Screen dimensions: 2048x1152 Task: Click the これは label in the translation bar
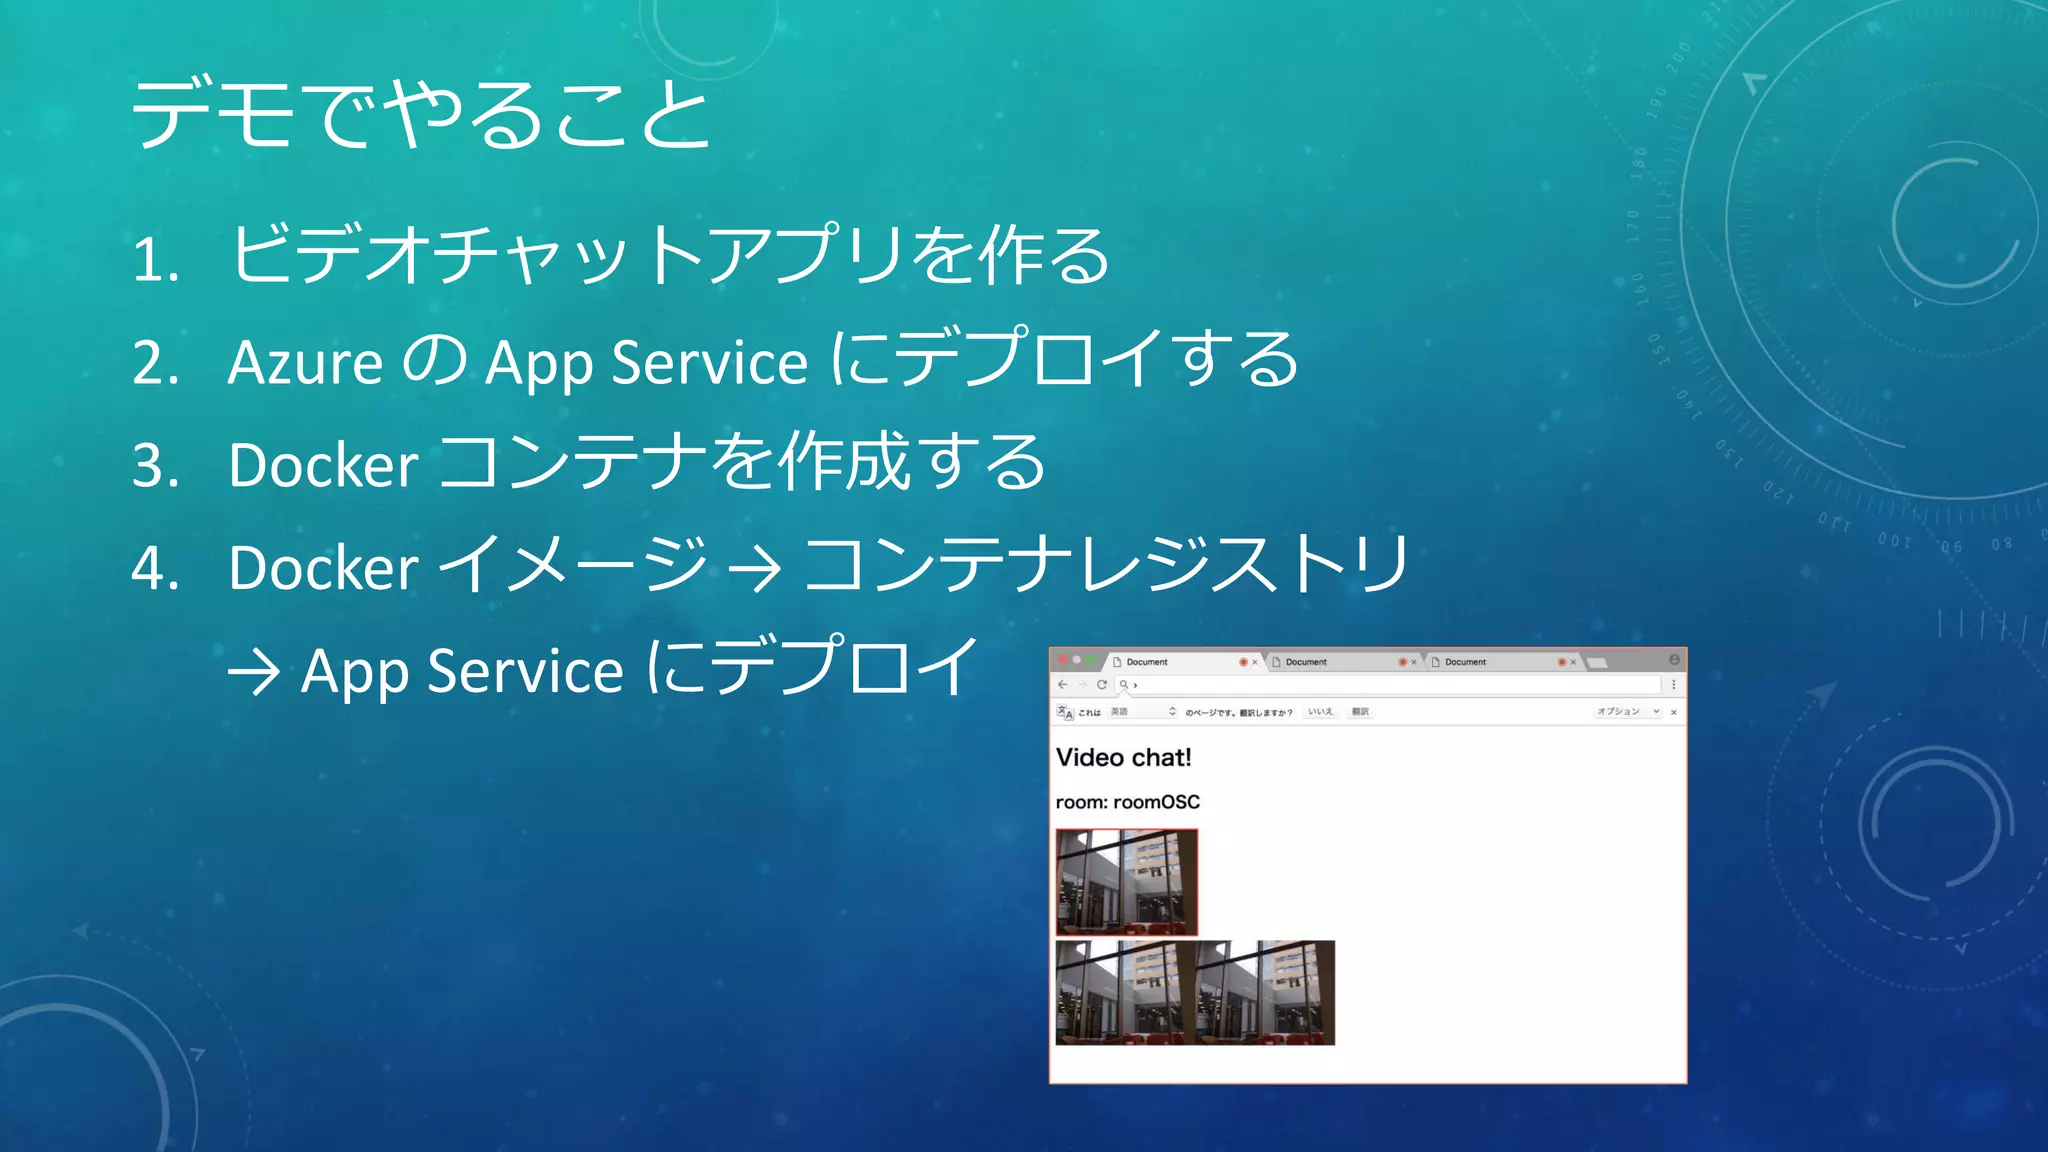pos(1089,712)
